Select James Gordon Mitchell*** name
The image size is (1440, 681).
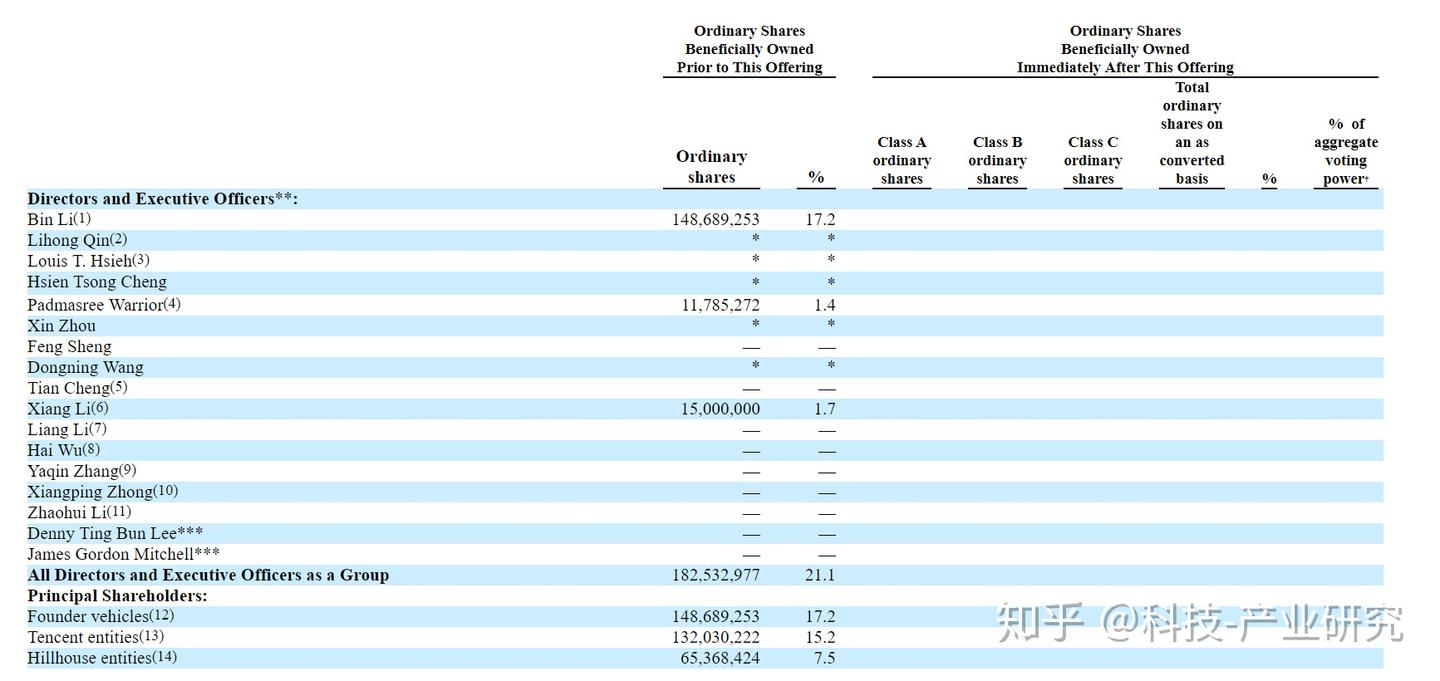[124, 554]
